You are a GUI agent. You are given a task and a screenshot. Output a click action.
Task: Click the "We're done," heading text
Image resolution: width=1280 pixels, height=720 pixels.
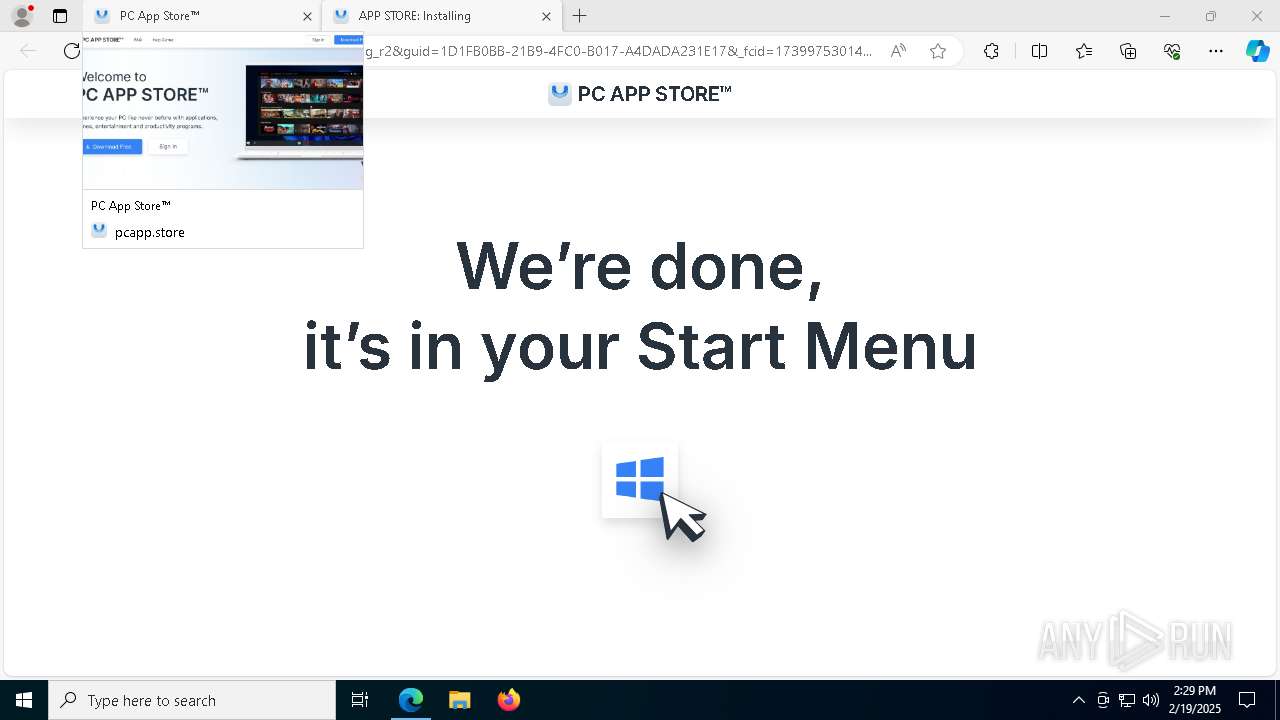640,266
